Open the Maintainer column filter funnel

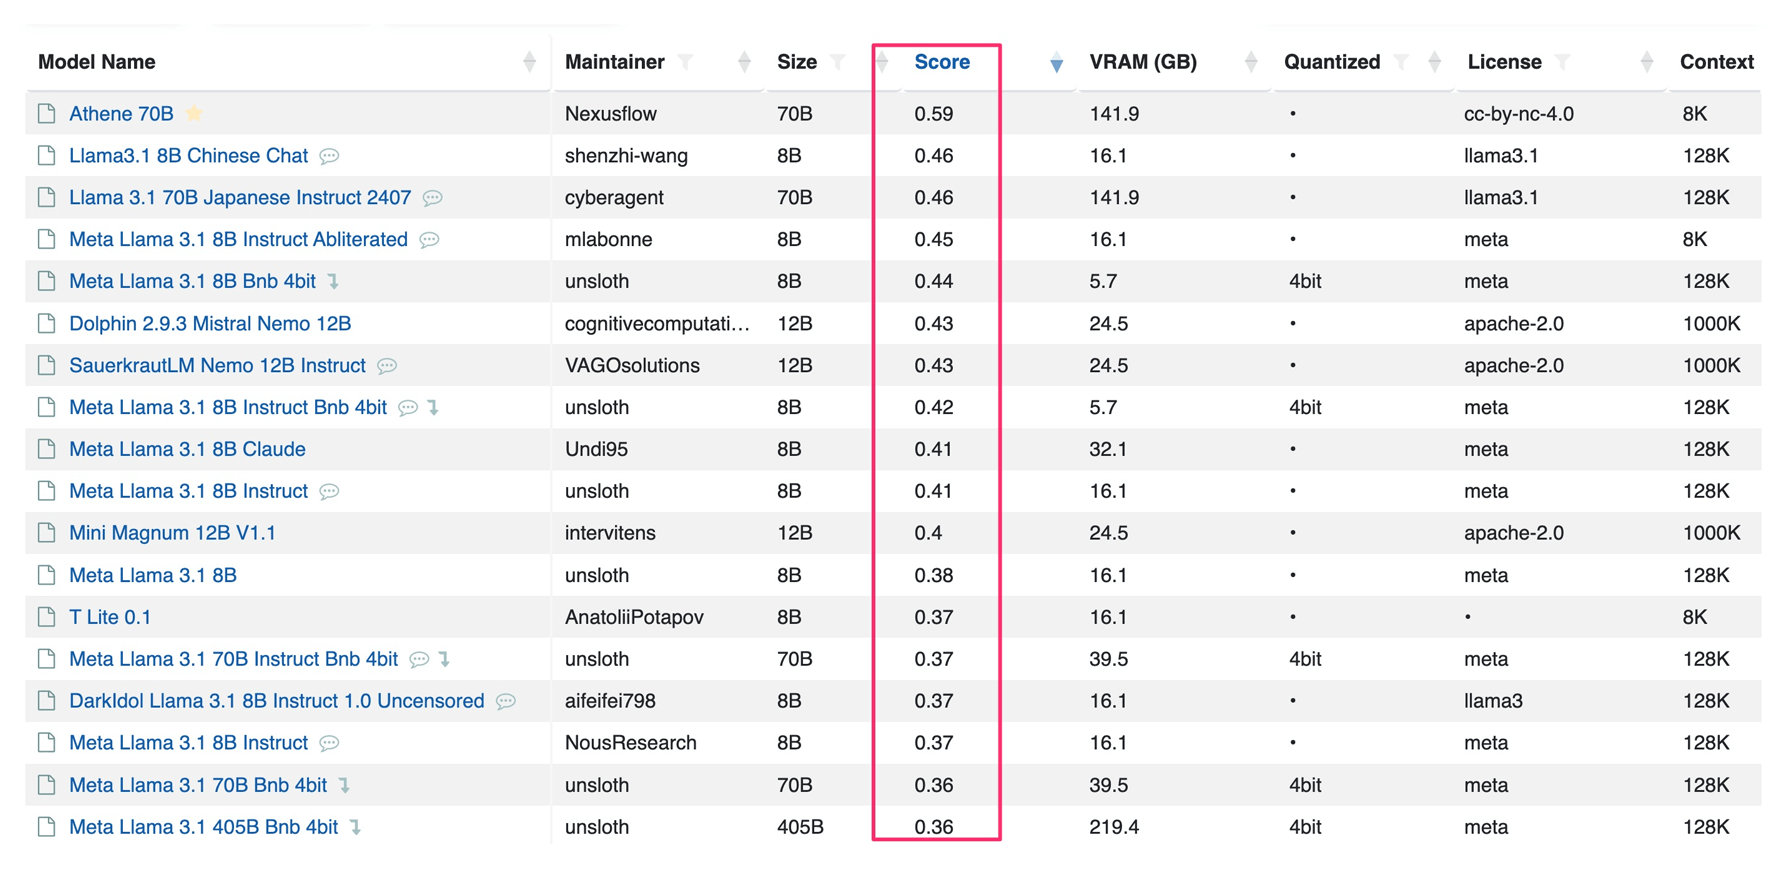pyautogui.click(x=686, y=62)
